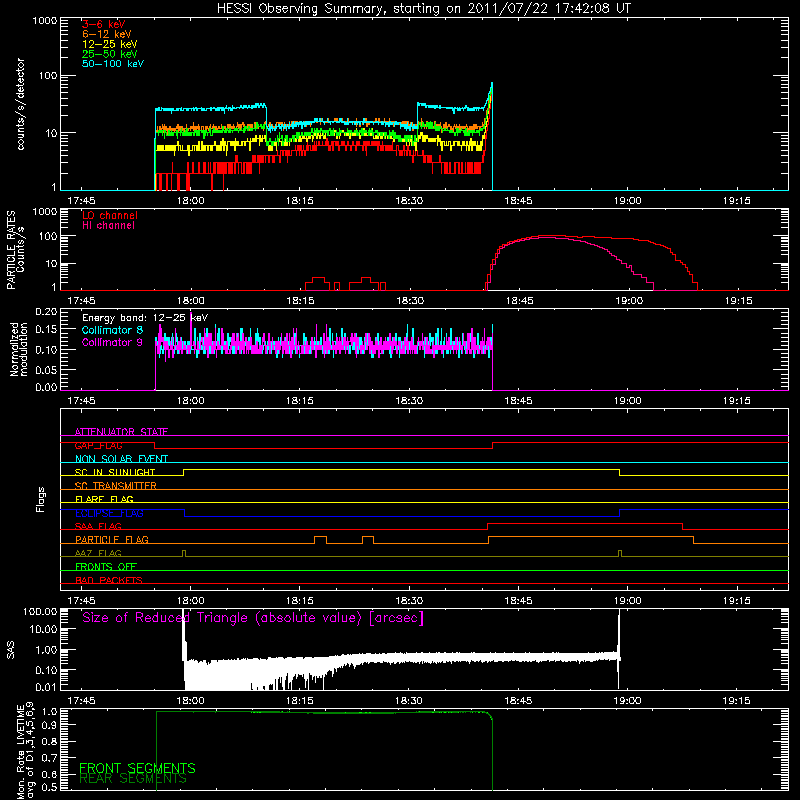Click the SAA_FLAG label
This screenshot has height=800, width=800.
[x=98, y=527]
